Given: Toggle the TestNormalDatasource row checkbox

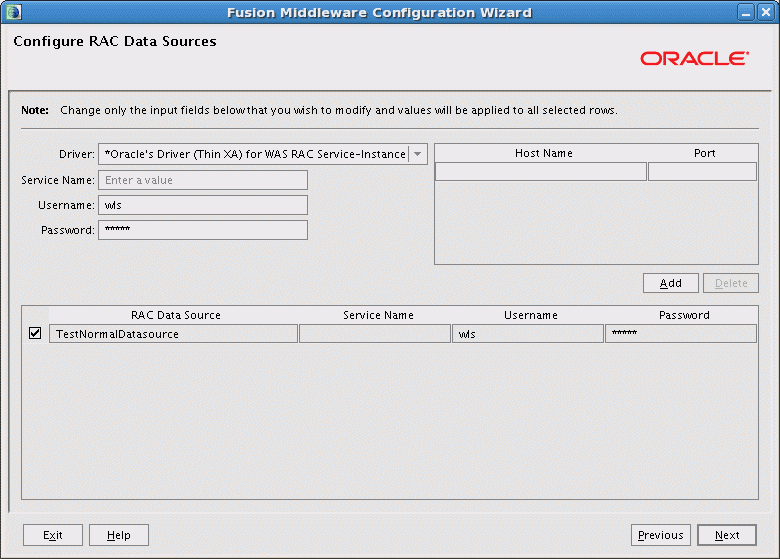Looking at the screenshot, I should [35, 333].
